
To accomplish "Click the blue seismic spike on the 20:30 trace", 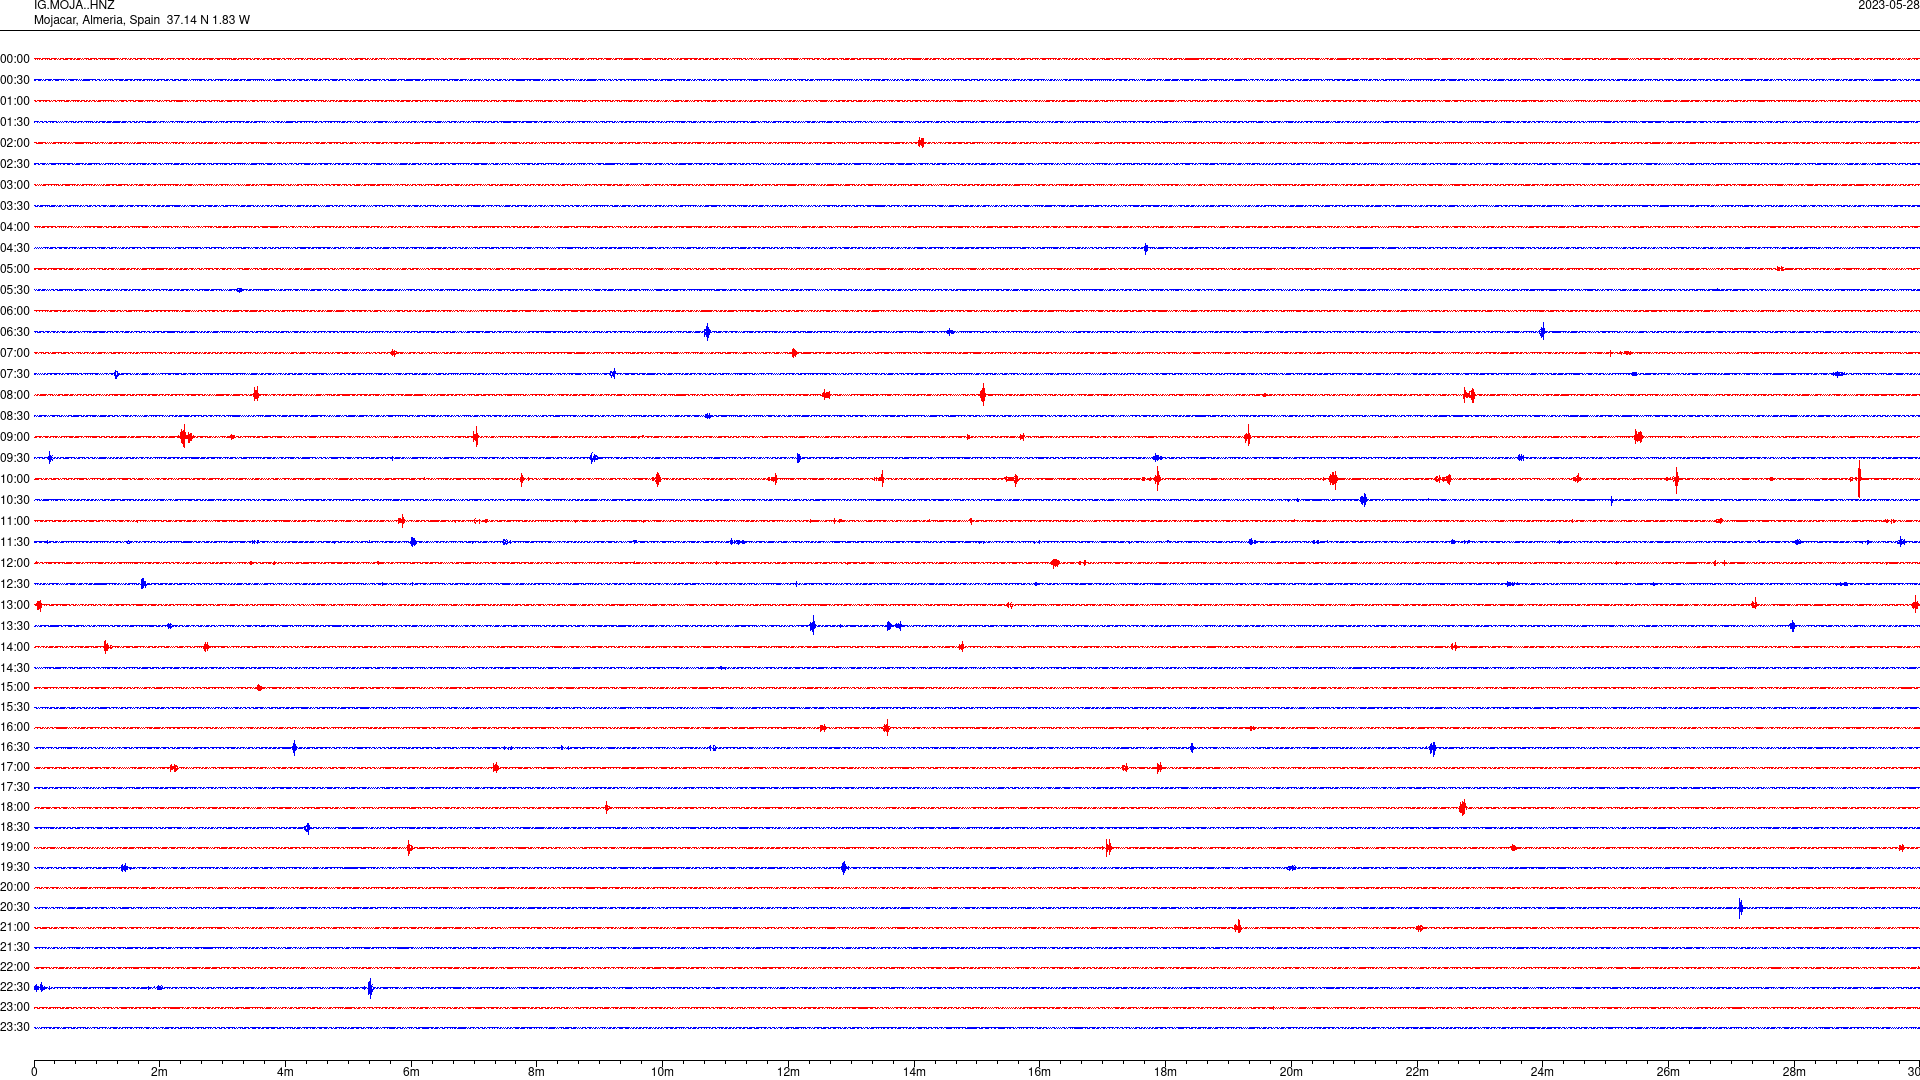I will tap(1741, 908).
